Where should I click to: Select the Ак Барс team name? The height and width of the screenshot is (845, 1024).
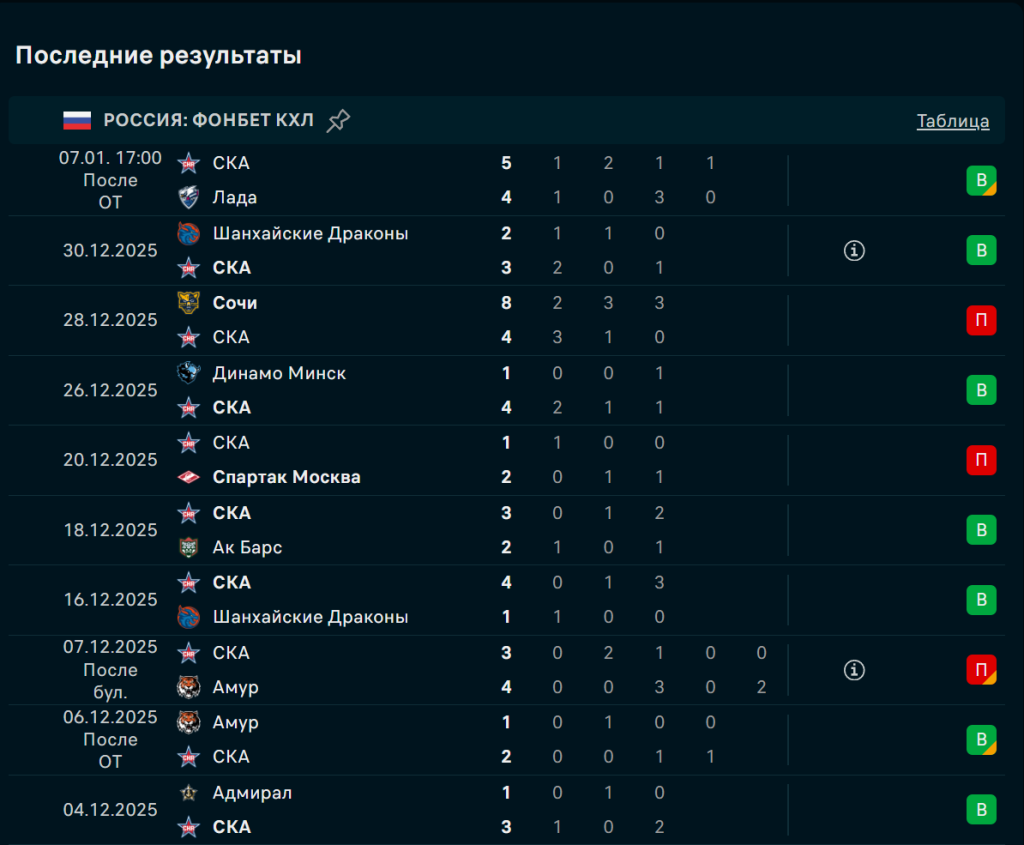pyautogui.click(x=247, y=548)
